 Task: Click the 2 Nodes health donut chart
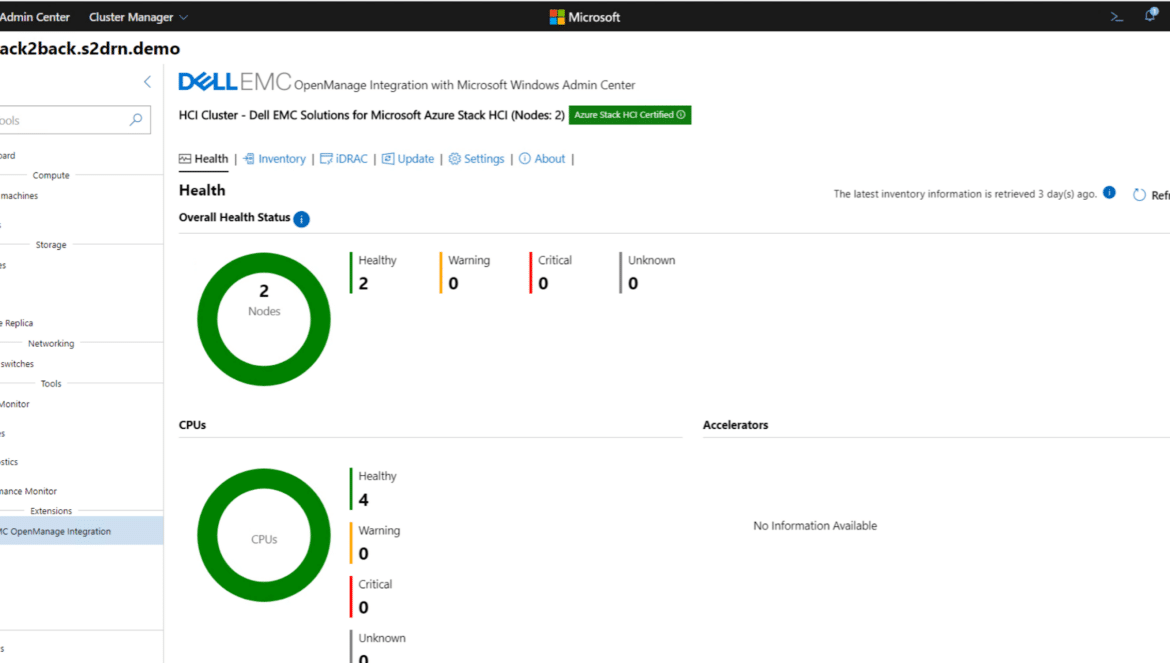[x=263, y=319]
